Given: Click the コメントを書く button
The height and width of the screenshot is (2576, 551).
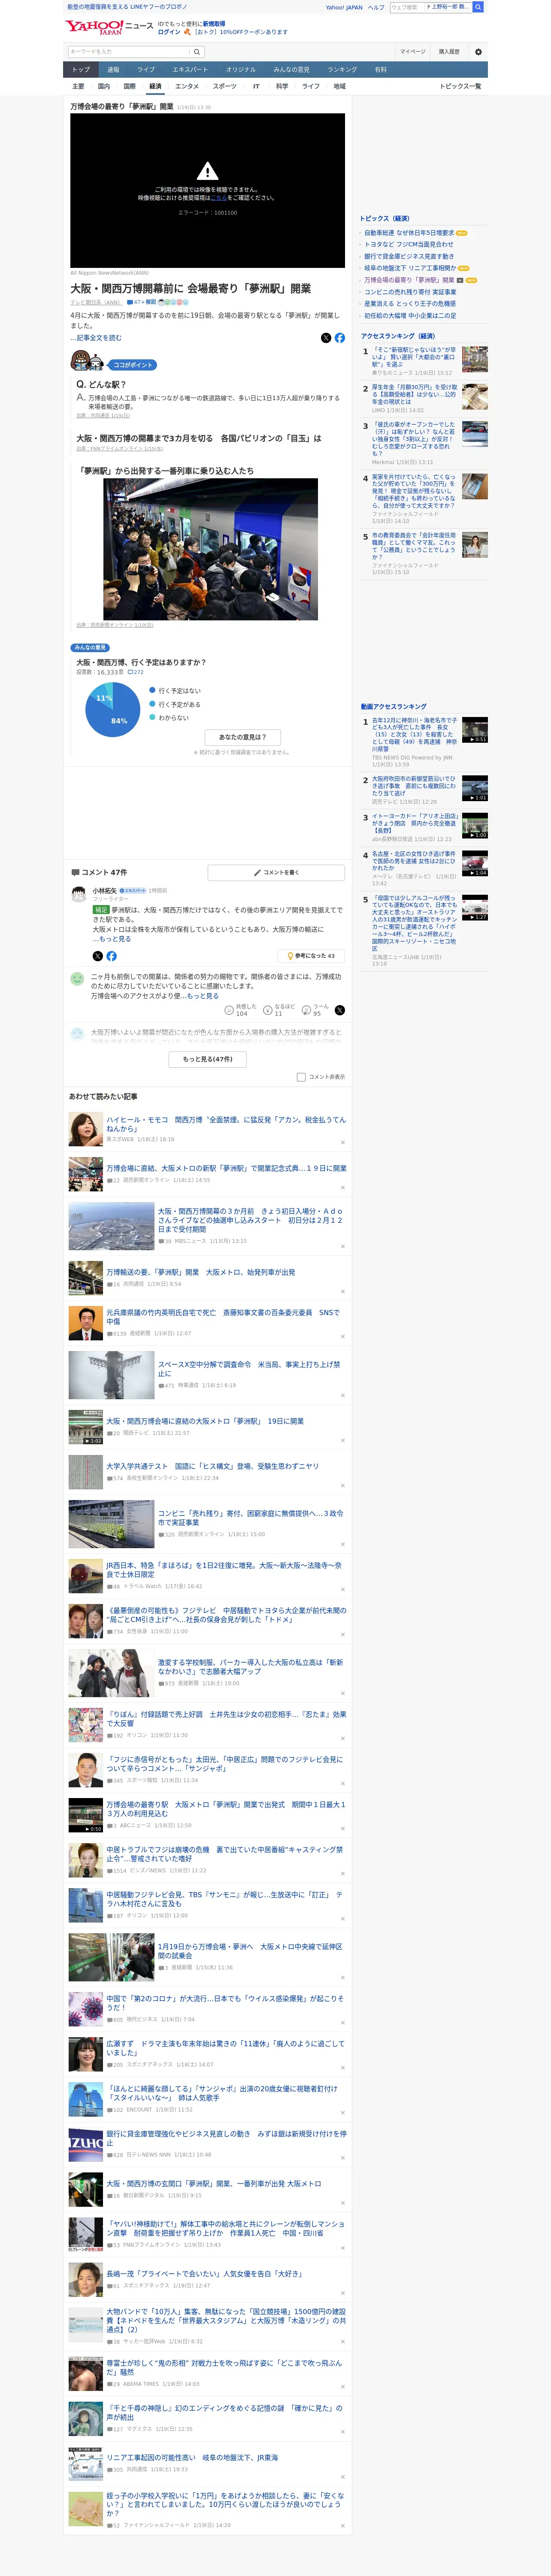Looking at the screenshot, I should pos(276,873).
